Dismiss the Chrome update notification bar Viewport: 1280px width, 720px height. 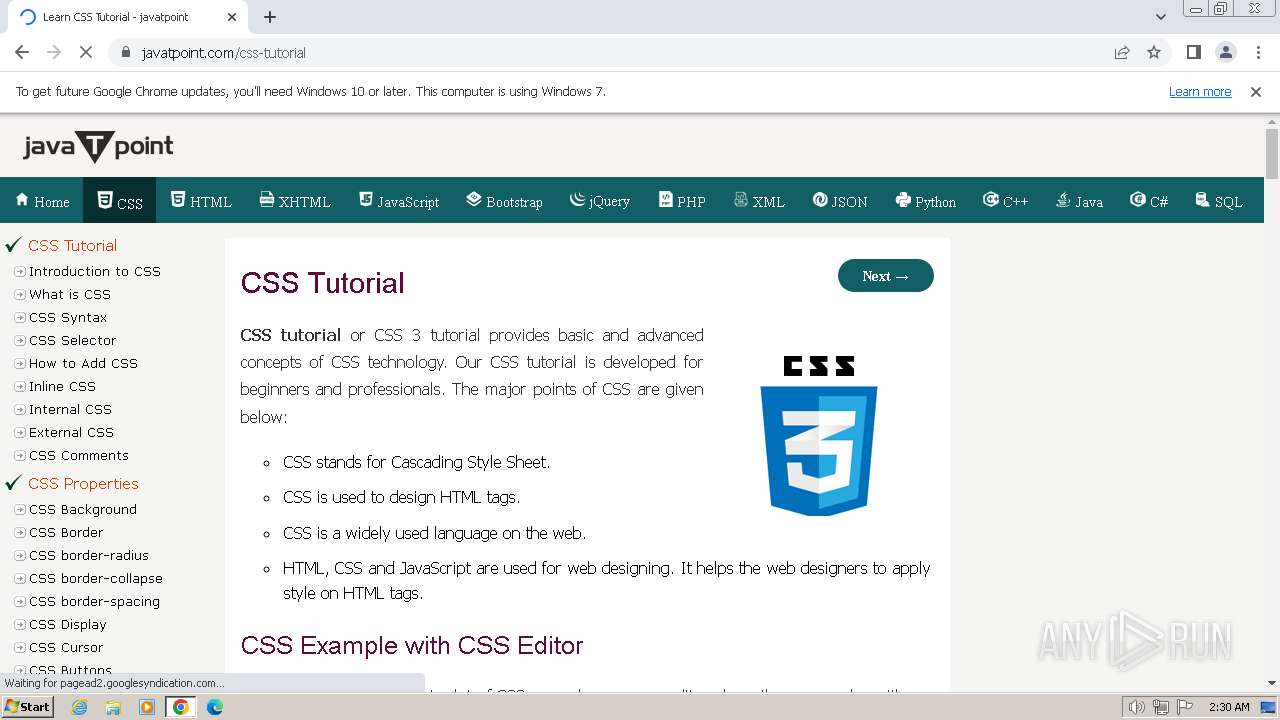coord(1256,92)
